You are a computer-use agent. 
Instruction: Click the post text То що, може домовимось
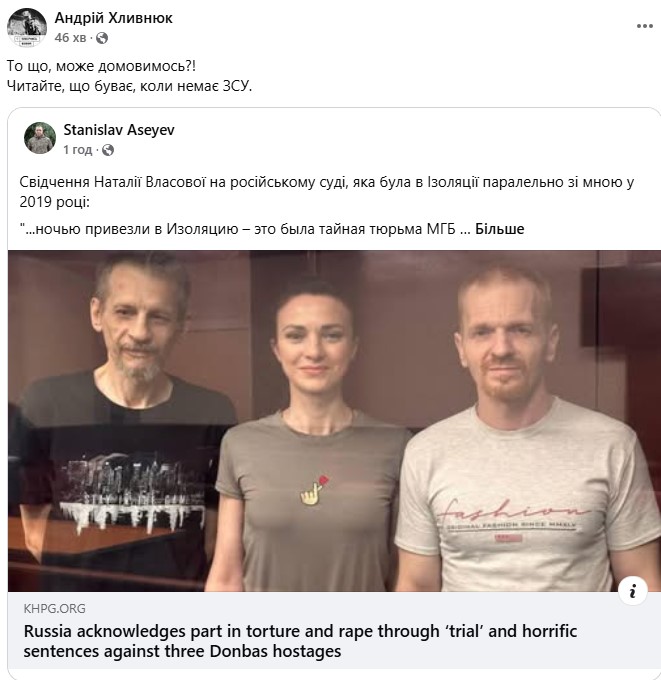point(101,66)
